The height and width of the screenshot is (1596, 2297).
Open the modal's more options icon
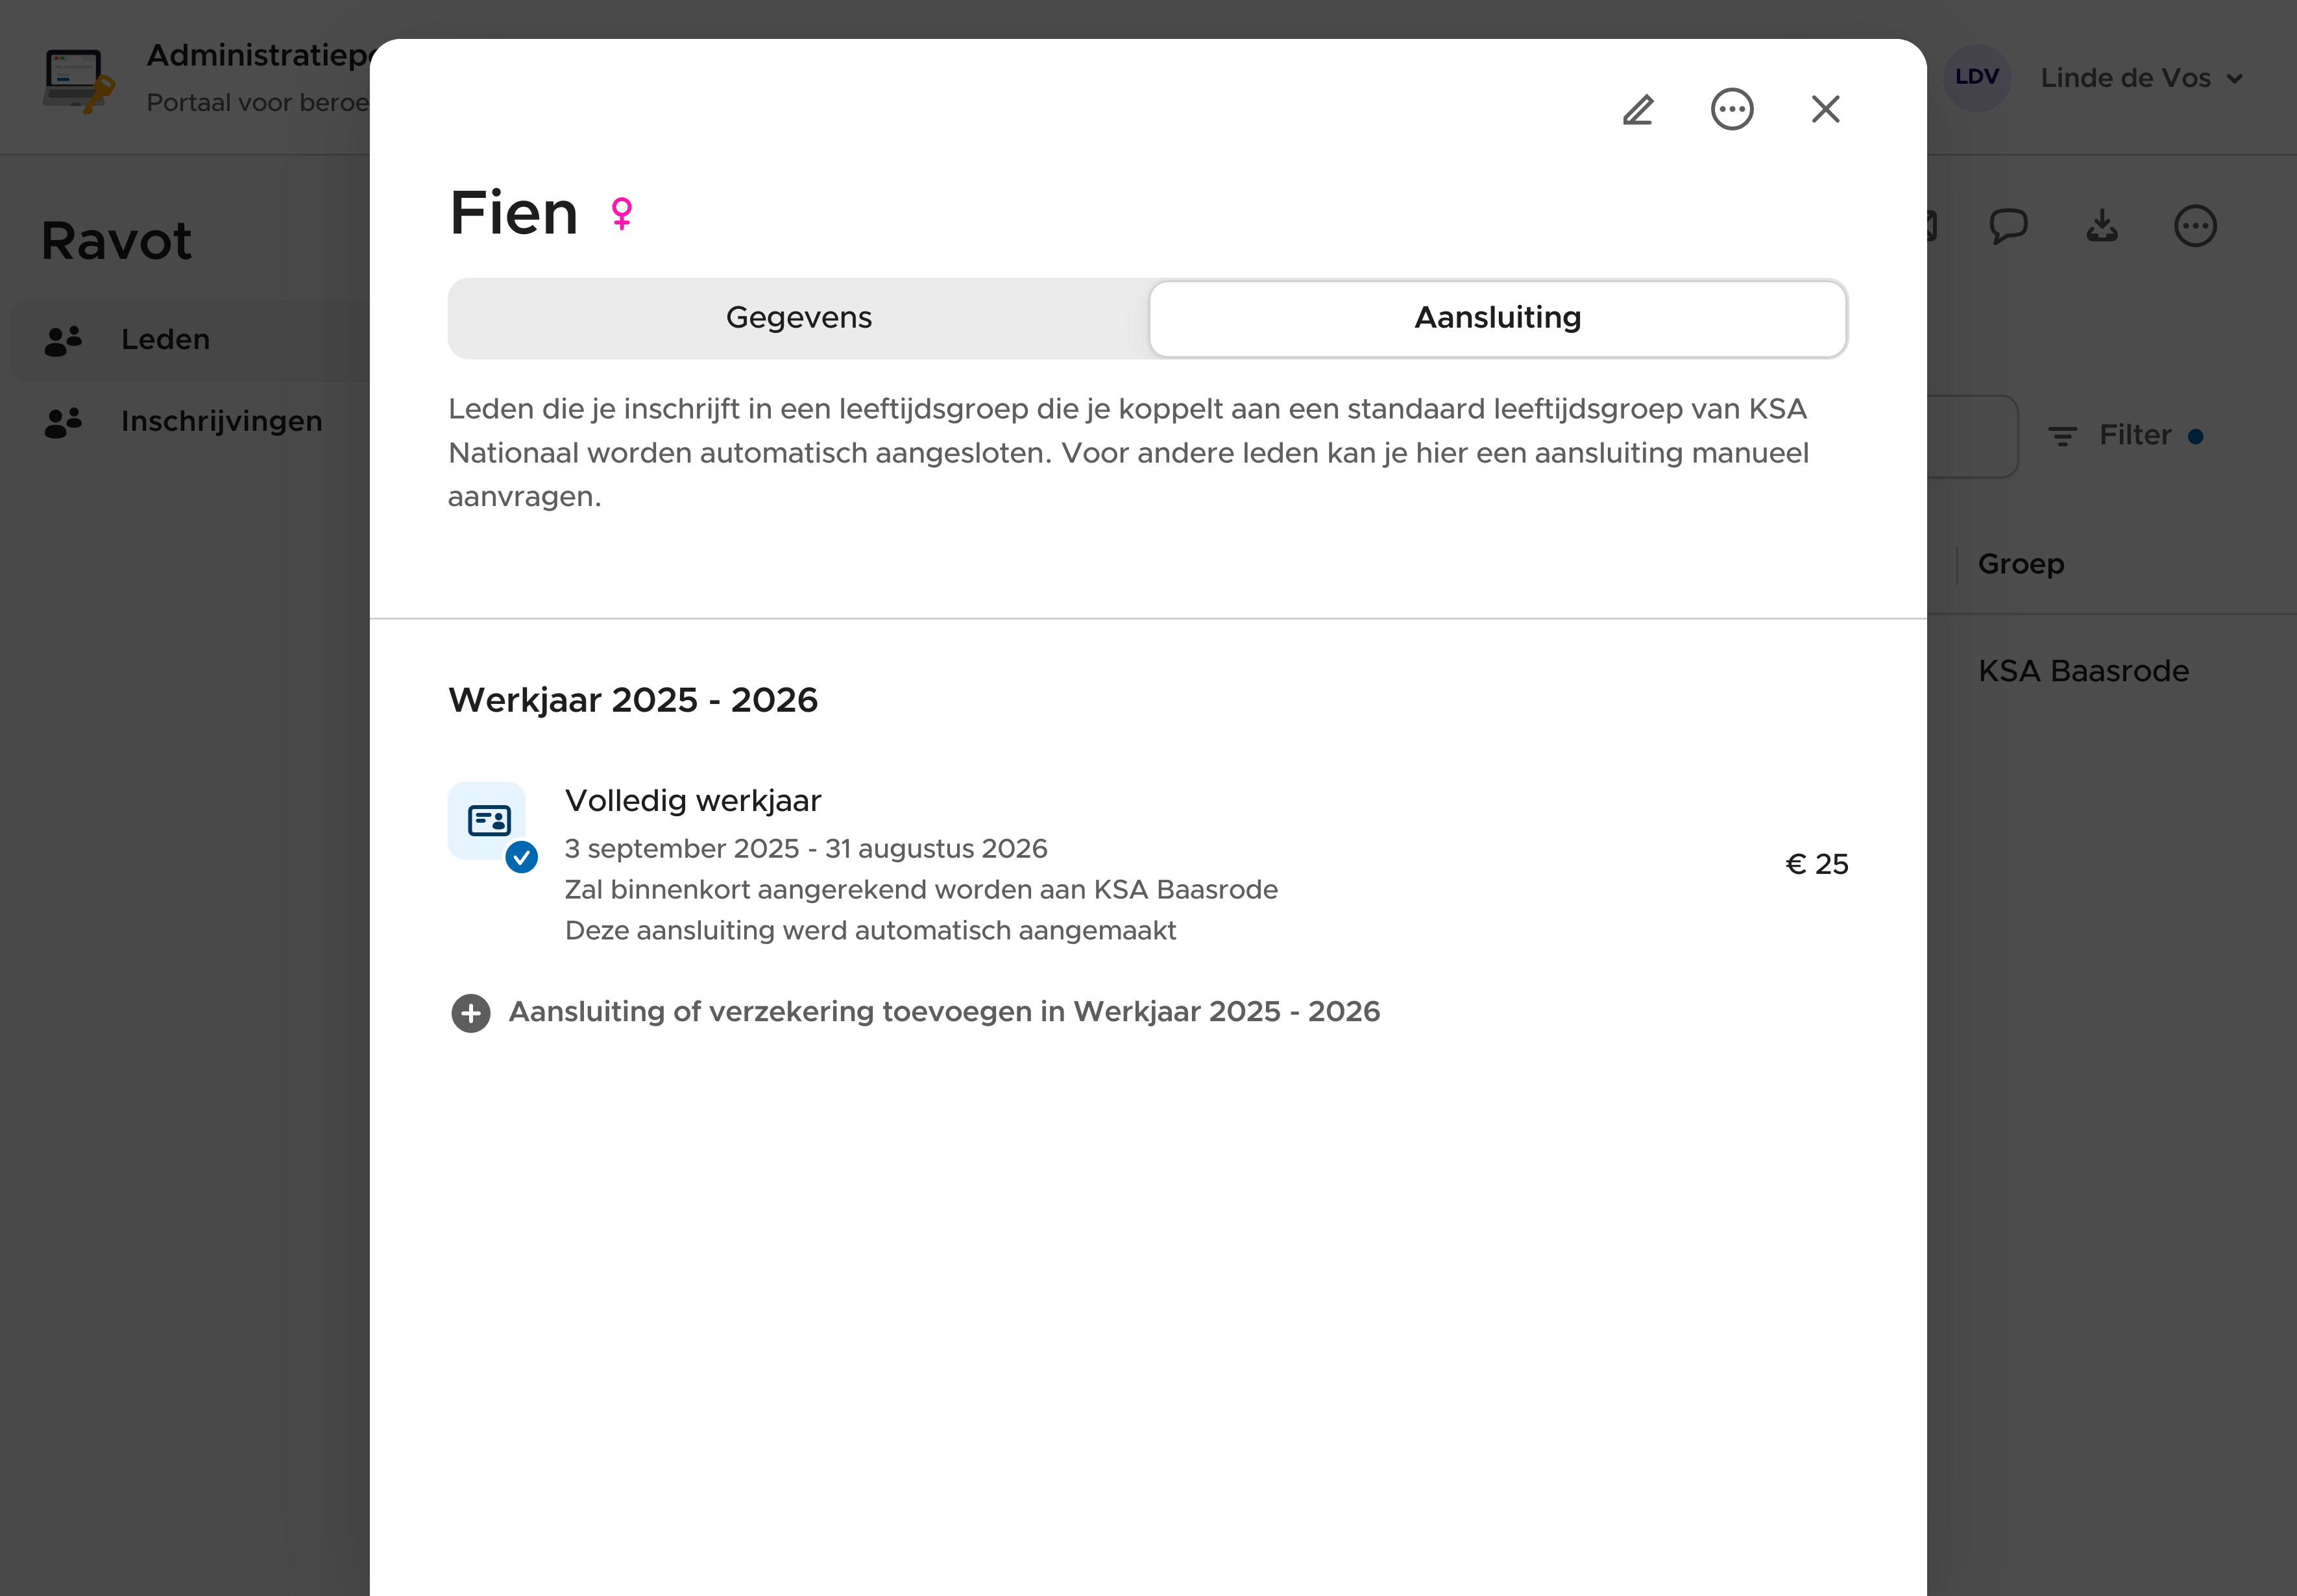click(x=1731, y=109)
